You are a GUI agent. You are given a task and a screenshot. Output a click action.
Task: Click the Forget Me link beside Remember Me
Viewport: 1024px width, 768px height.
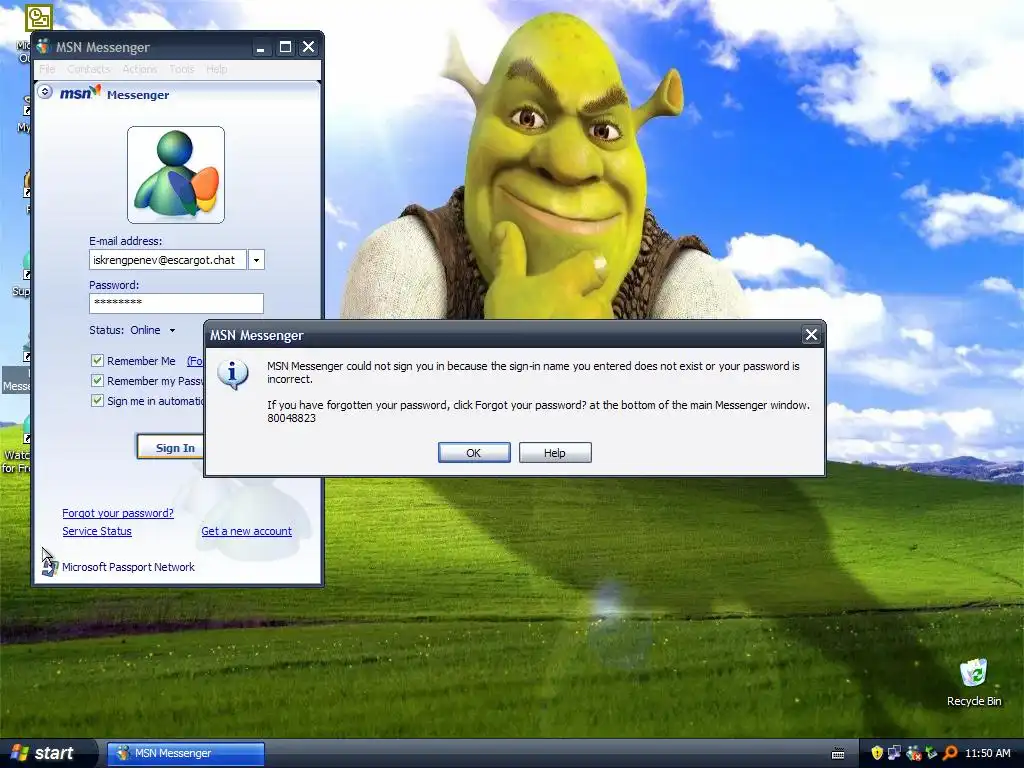pyautogui.click(x=195, y=361)
